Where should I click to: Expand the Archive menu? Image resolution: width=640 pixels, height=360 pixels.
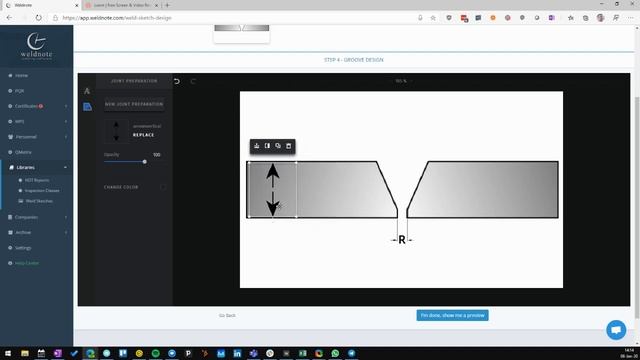(37, 232)
